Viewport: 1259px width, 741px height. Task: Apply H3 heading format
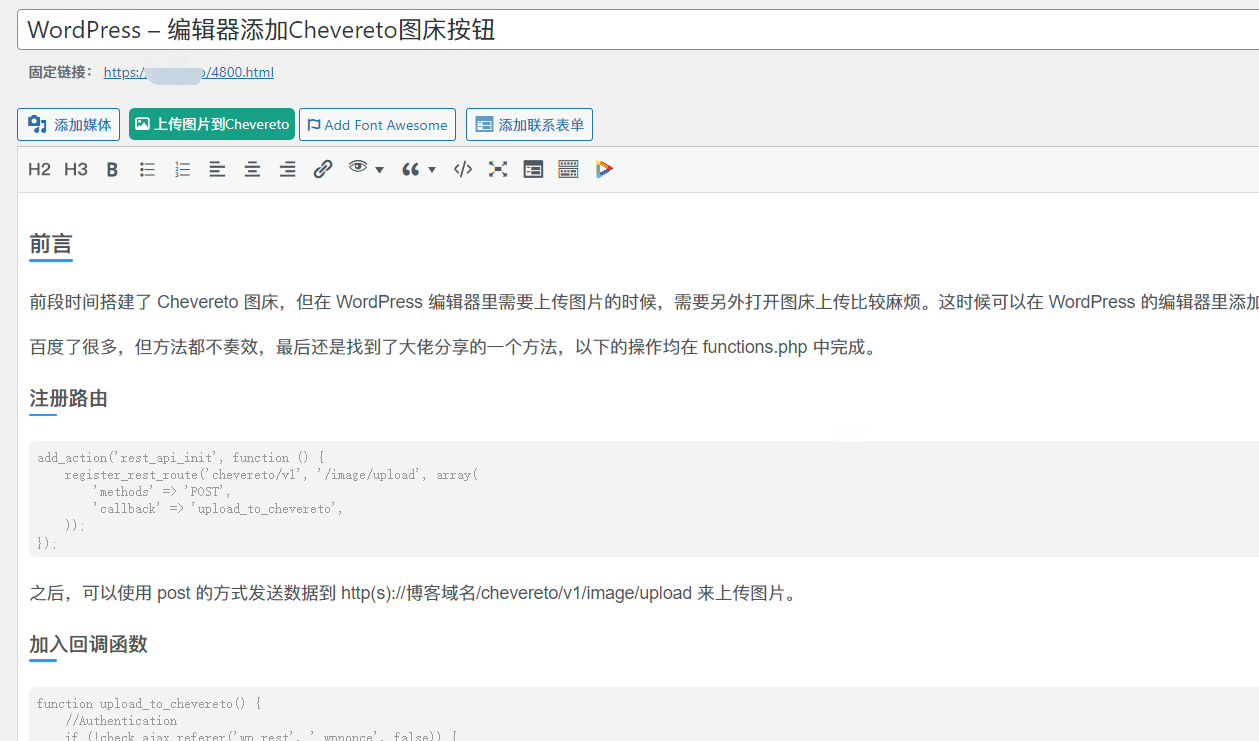tap(76, 169)
